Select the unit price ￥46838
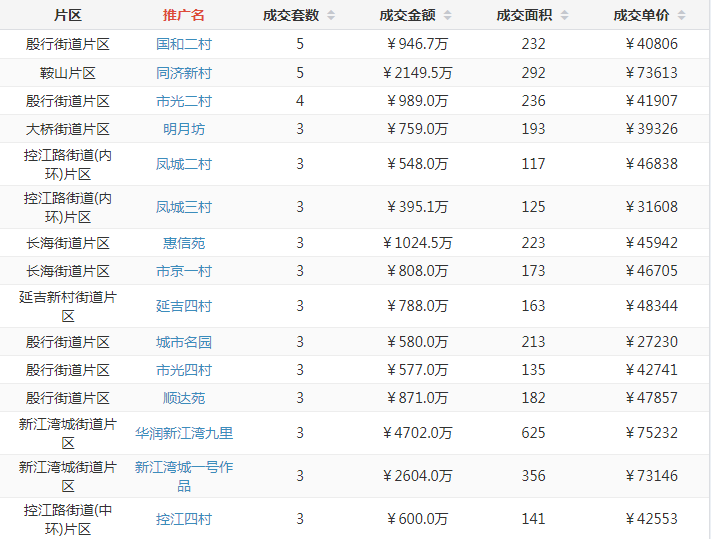This screenshot has width=711, height=539. 652,164
